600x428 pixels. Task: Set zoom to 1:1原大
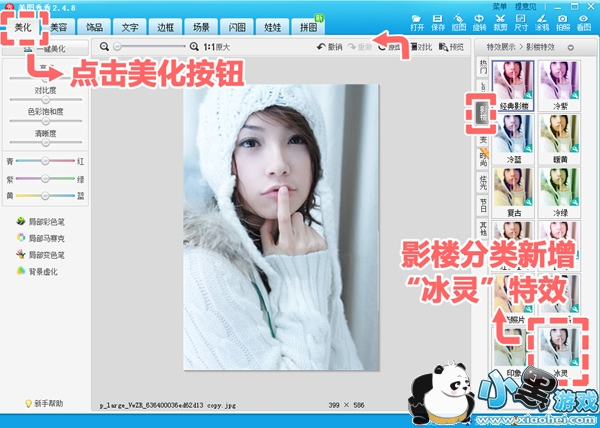[217, 47]
